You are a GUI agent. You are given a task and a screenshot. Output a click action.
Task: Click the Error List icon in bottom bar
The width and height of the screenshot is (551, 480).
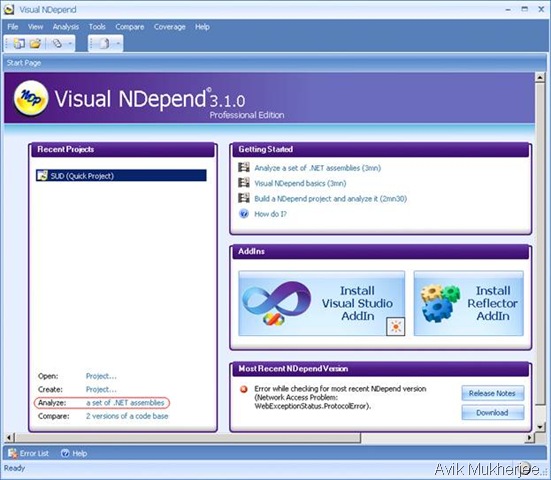point(13,453)
